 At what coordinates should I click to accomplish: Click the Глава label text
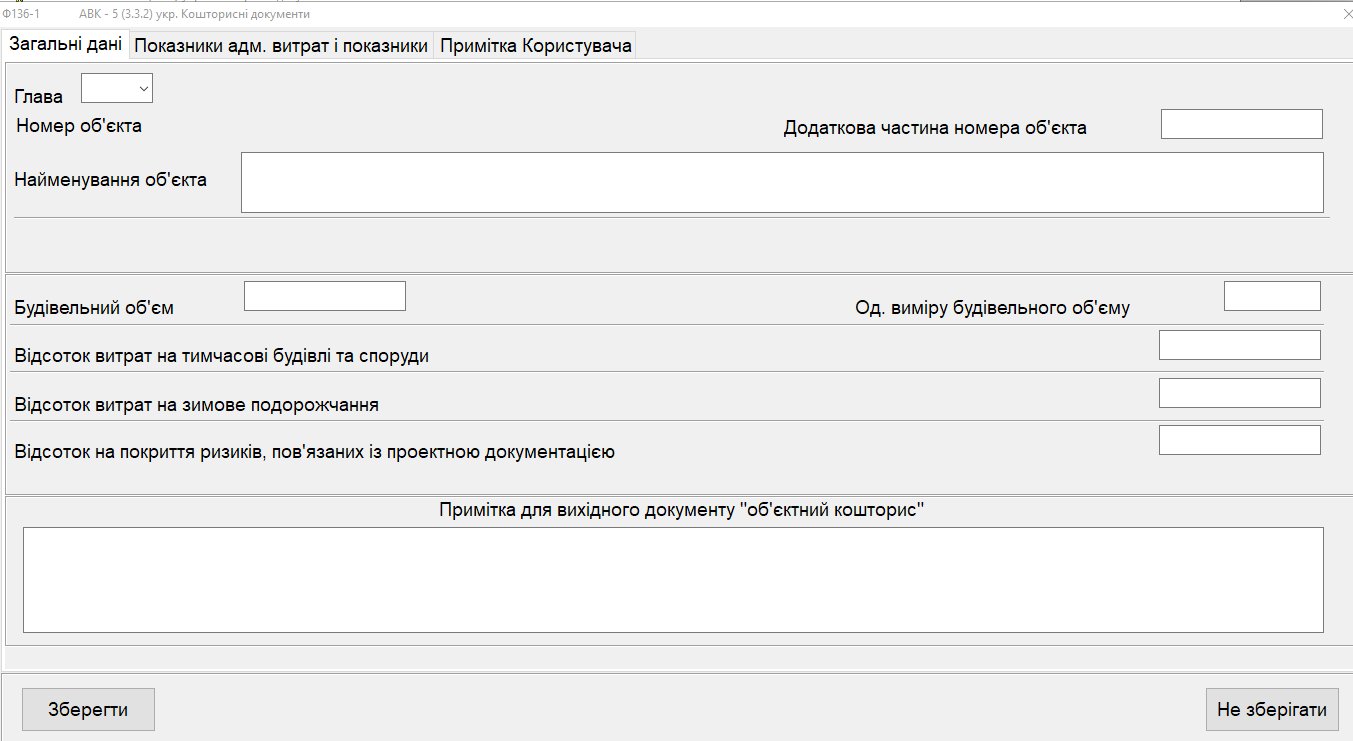pyautogui.click(x=38, y=97)
